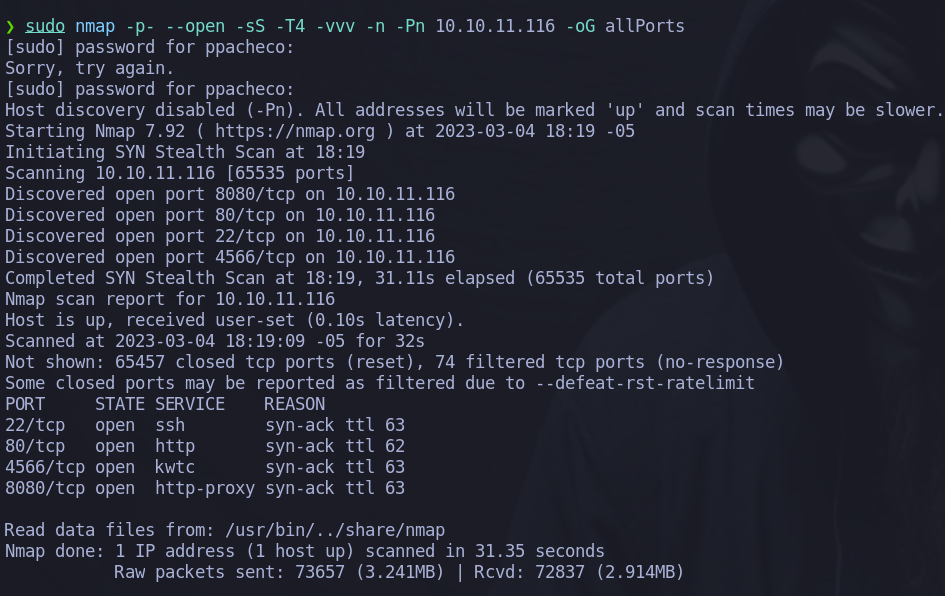Click the /usr/bin/../share/nmap path
This screenshot has width=945, height=596.
coord(335,530)
